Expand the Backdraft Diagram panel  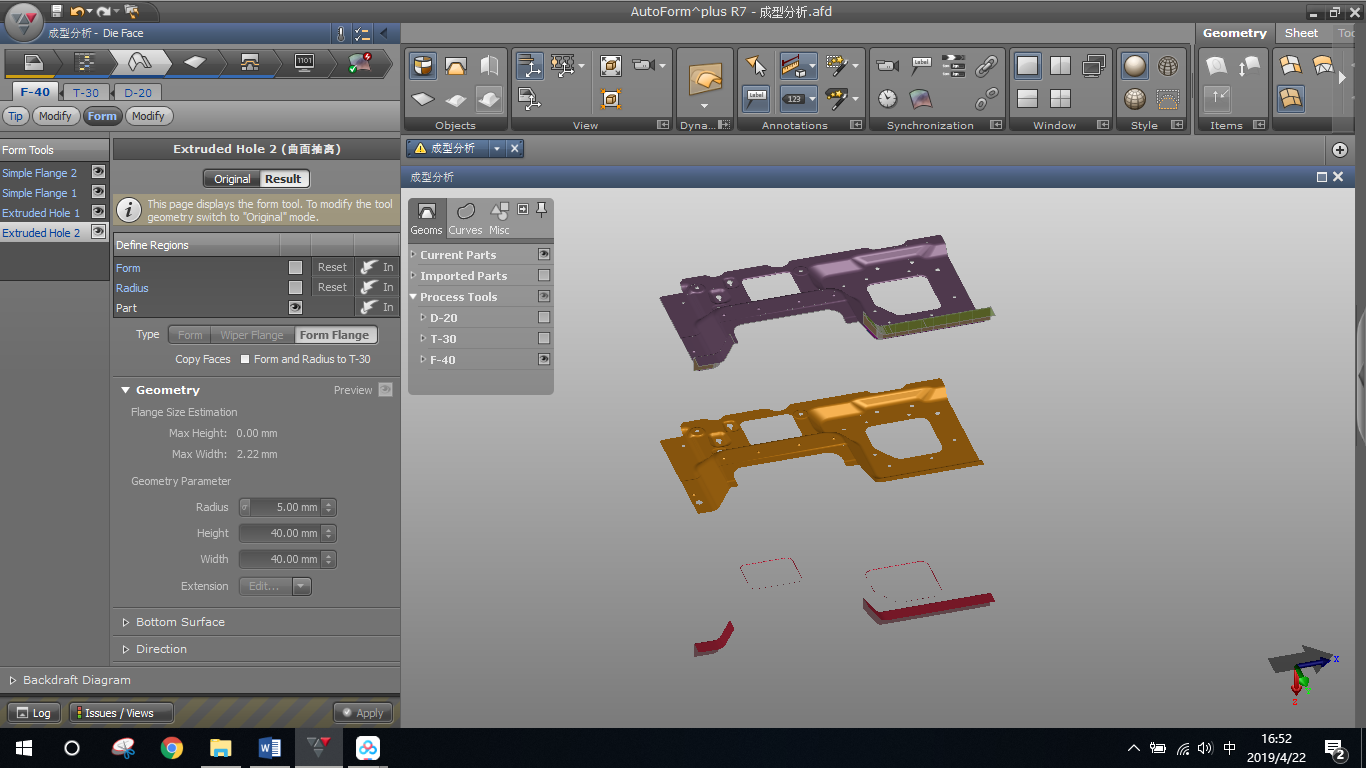click(x=77, y=680)
